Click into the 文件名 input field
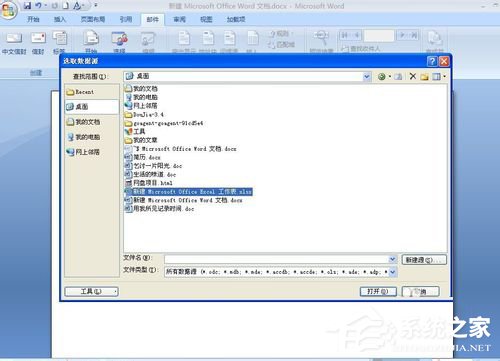 click(x=276, y=259)
